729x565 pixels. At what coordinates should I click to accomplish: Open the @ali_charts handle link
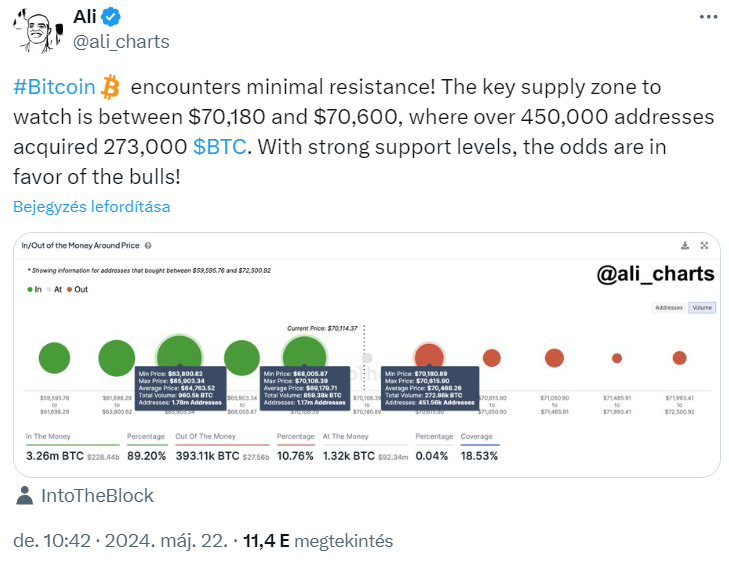click(121, 42)
